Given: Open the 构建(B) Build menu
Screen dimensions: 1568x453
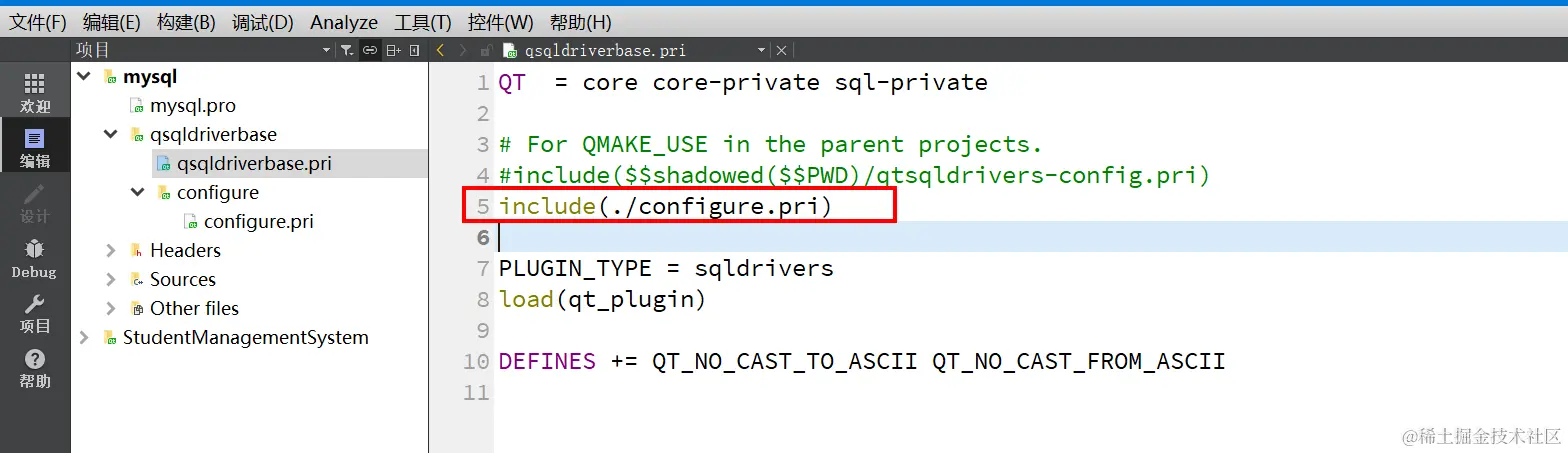Looking at the screenshot, I should coord(186,22).
